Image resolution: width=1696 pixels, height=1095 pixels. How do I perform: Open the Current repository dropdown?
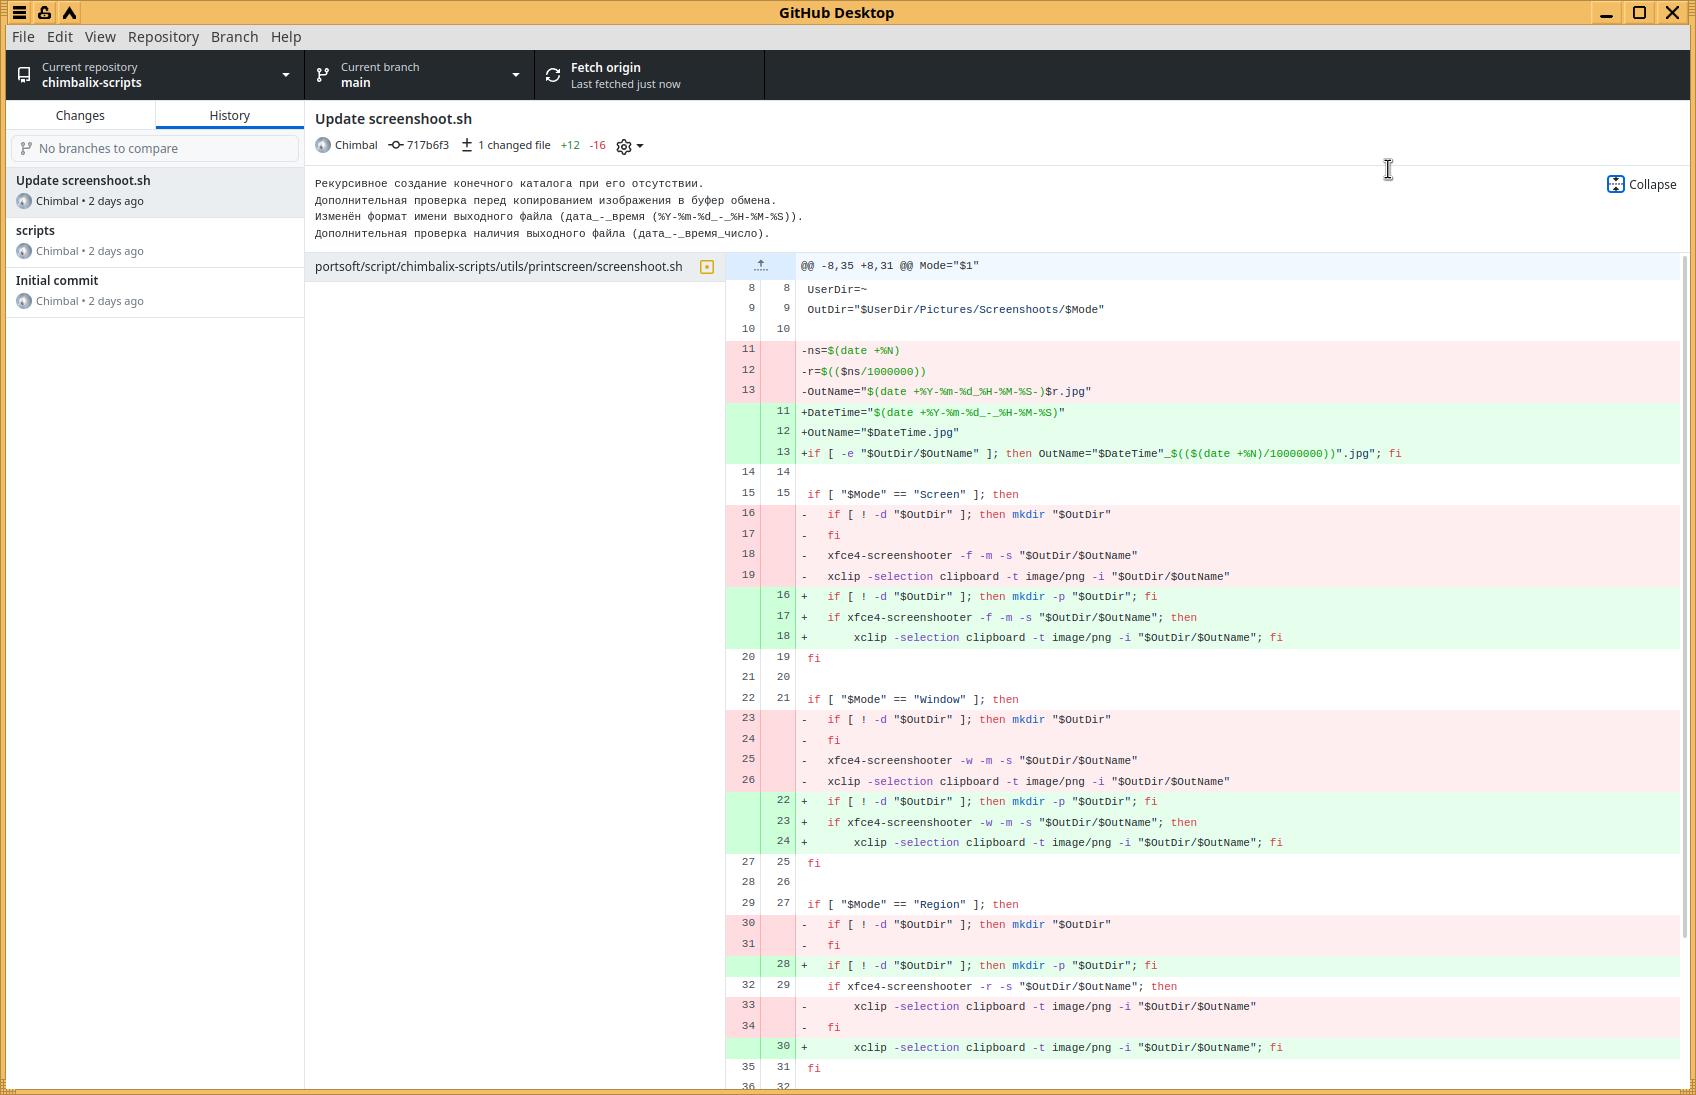click(155, 75)
